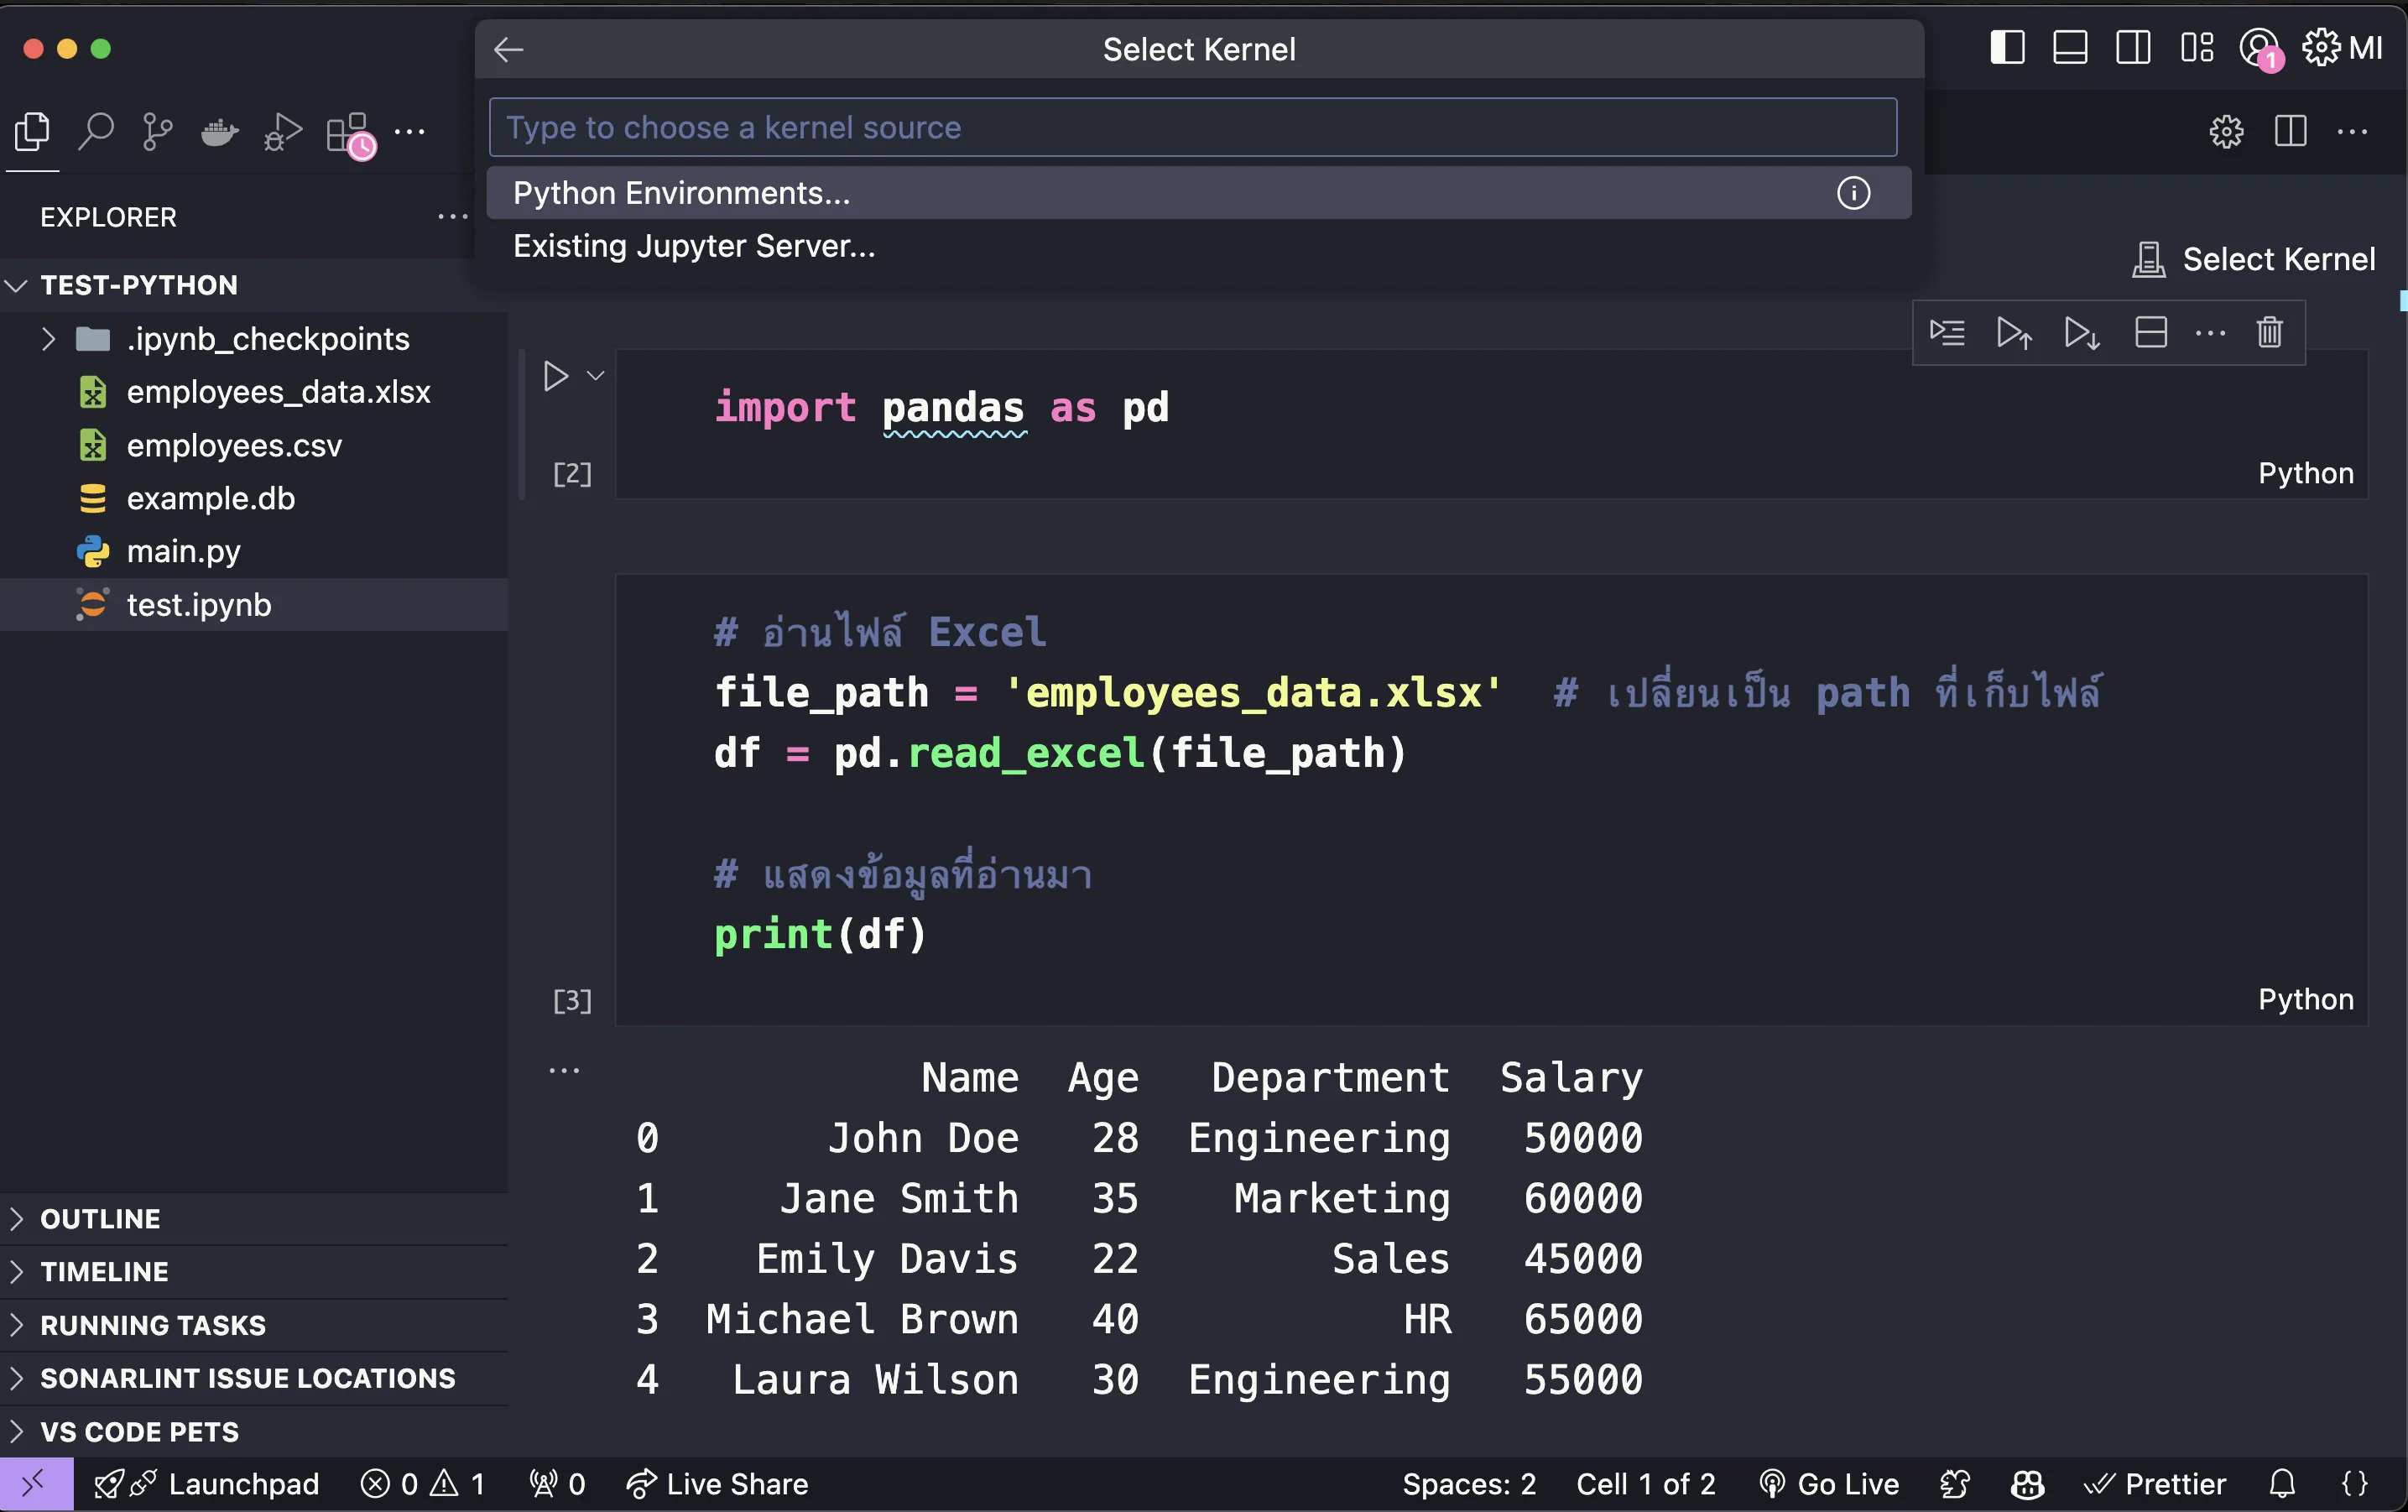The image size is (2408, 1512).
Task: Toggle secondary side bar layout icon
Action: [x=2133, y=47]
